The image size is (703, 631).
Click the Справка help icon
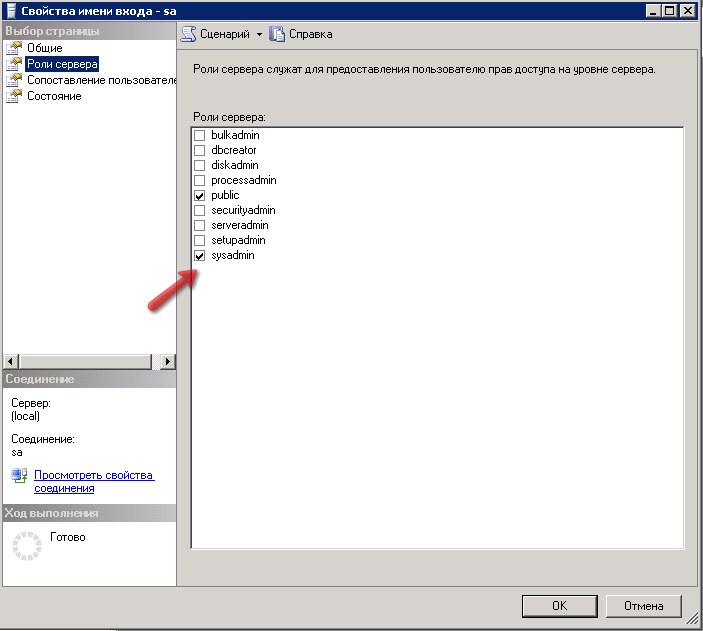[x=277, y=34]
